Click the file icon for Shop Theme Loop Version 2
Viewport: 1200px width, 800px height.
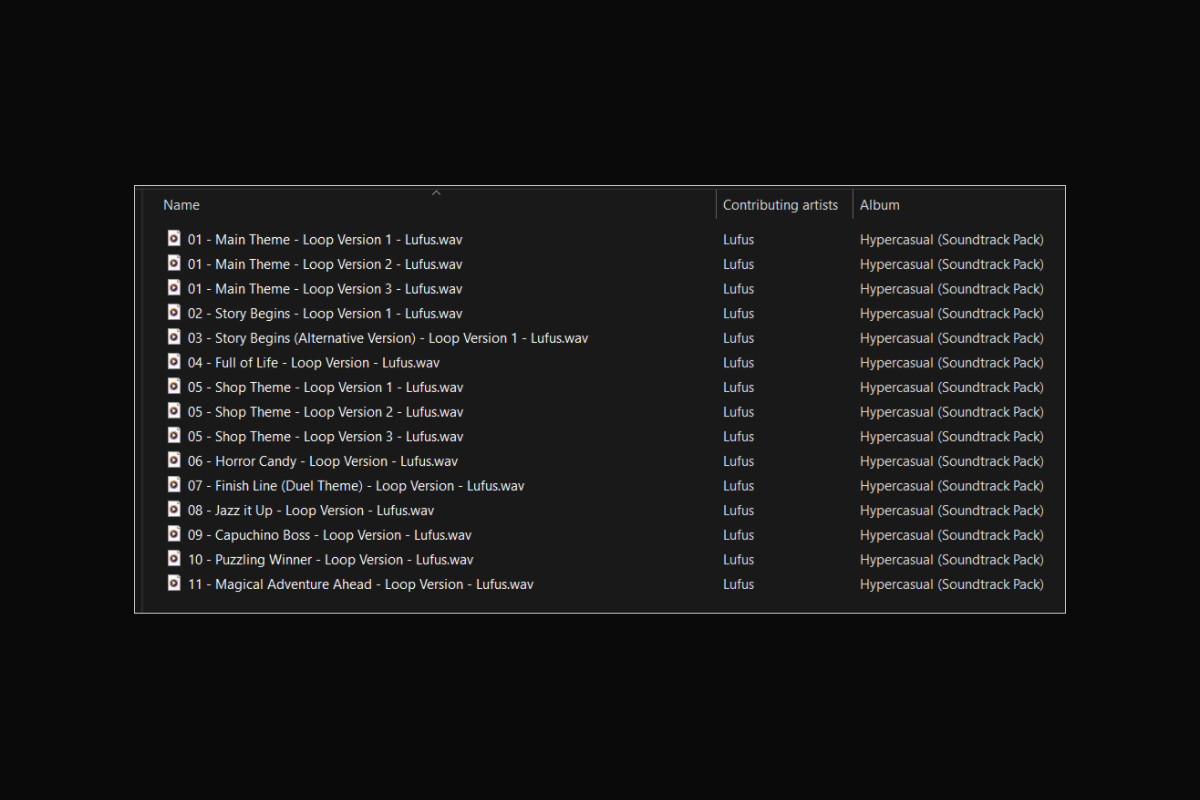click(x=174, y=412)
